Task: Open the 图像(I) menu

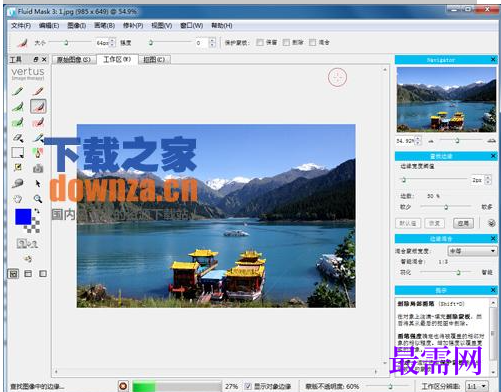Action: 77,26
